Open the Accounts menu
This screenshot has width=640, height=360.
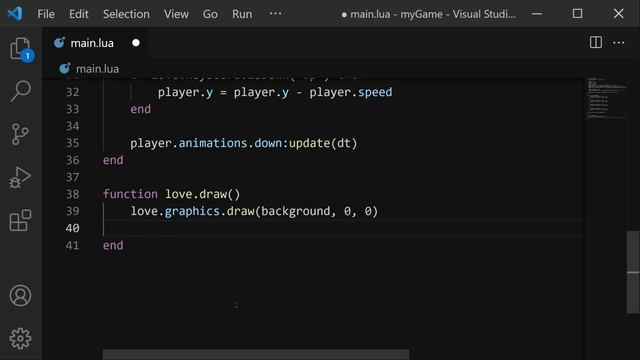point(20,296)
